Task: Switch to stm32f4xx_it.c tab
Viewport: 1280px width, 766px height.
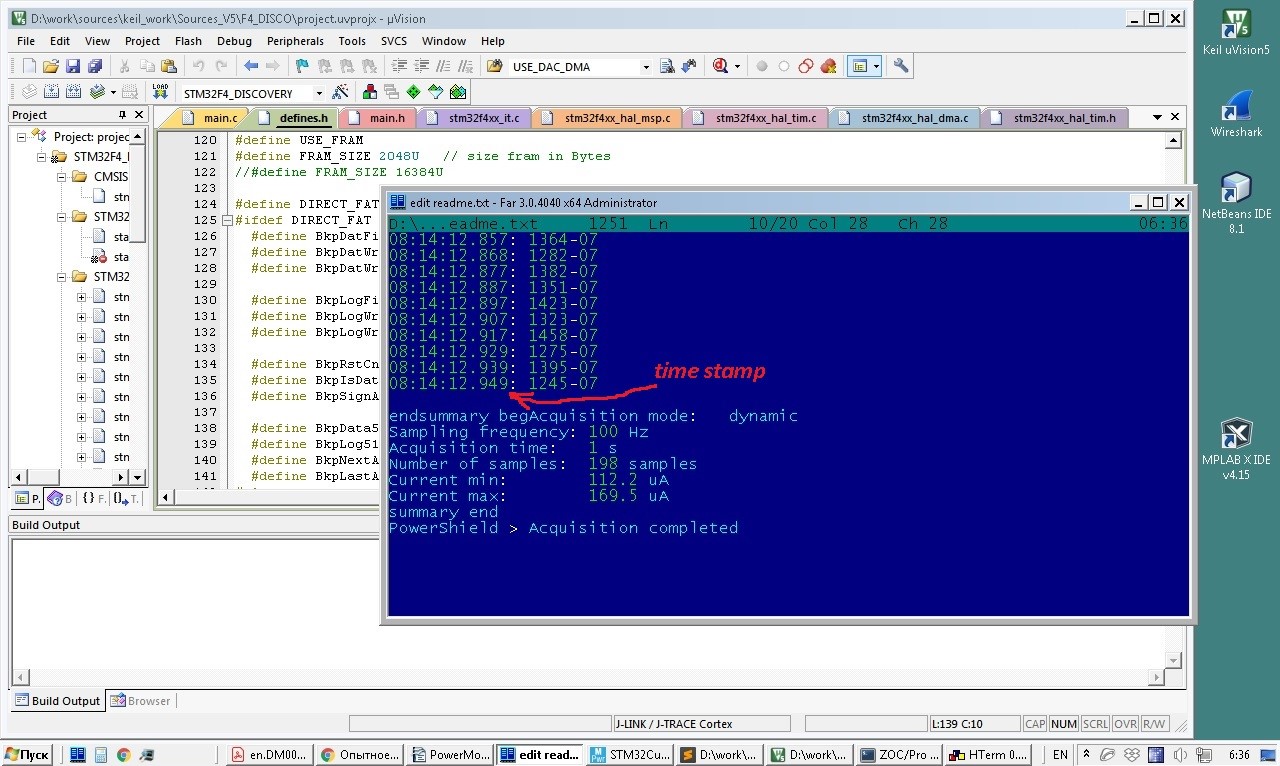Action: pos(477,118)
